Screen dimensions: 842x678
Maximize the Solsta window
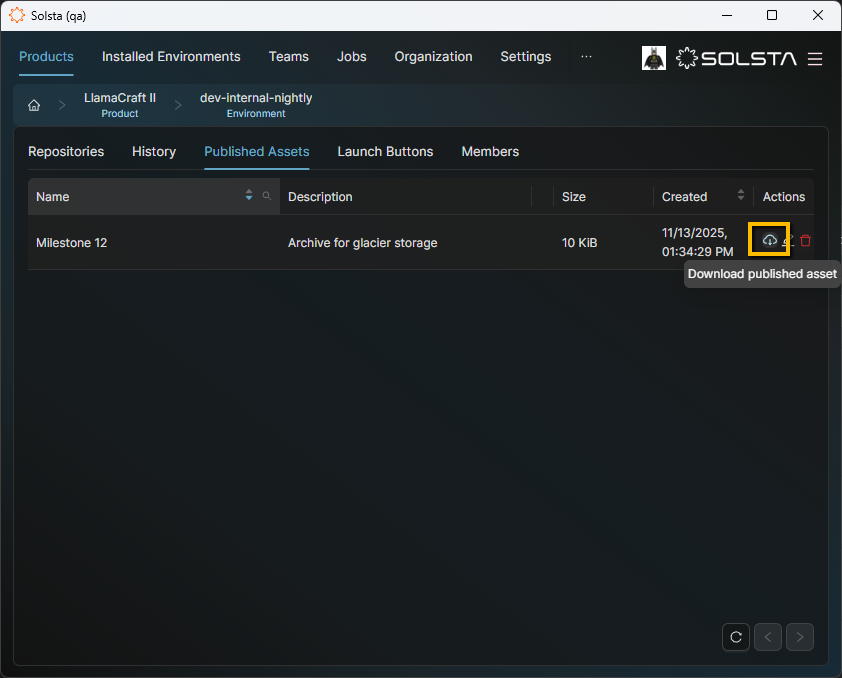point(772,15)
